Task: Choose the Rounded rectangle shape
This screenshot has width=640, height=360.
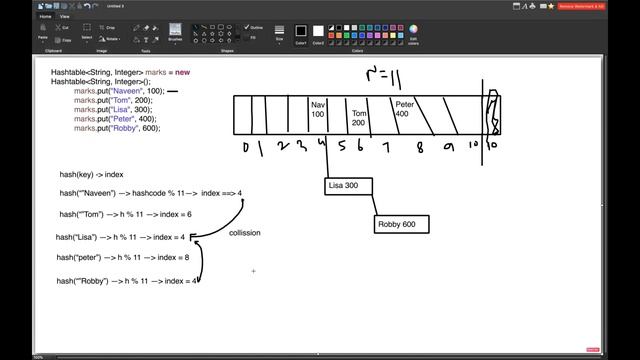Action: [221, 27]
